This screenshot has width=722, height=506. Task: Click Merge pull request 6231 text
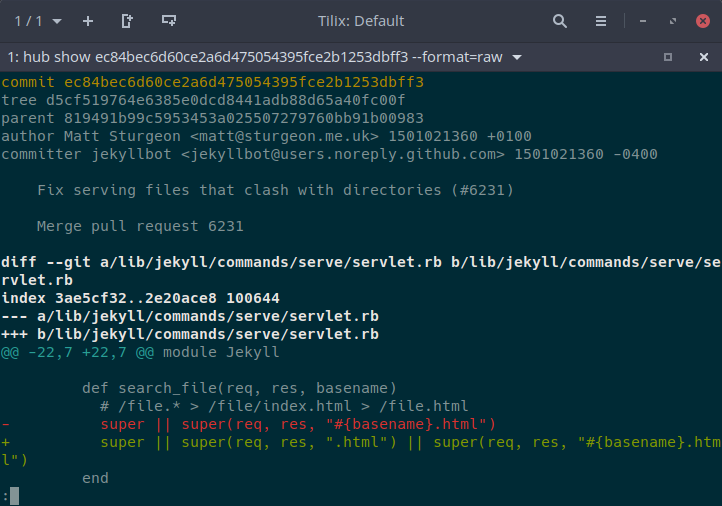140,226
